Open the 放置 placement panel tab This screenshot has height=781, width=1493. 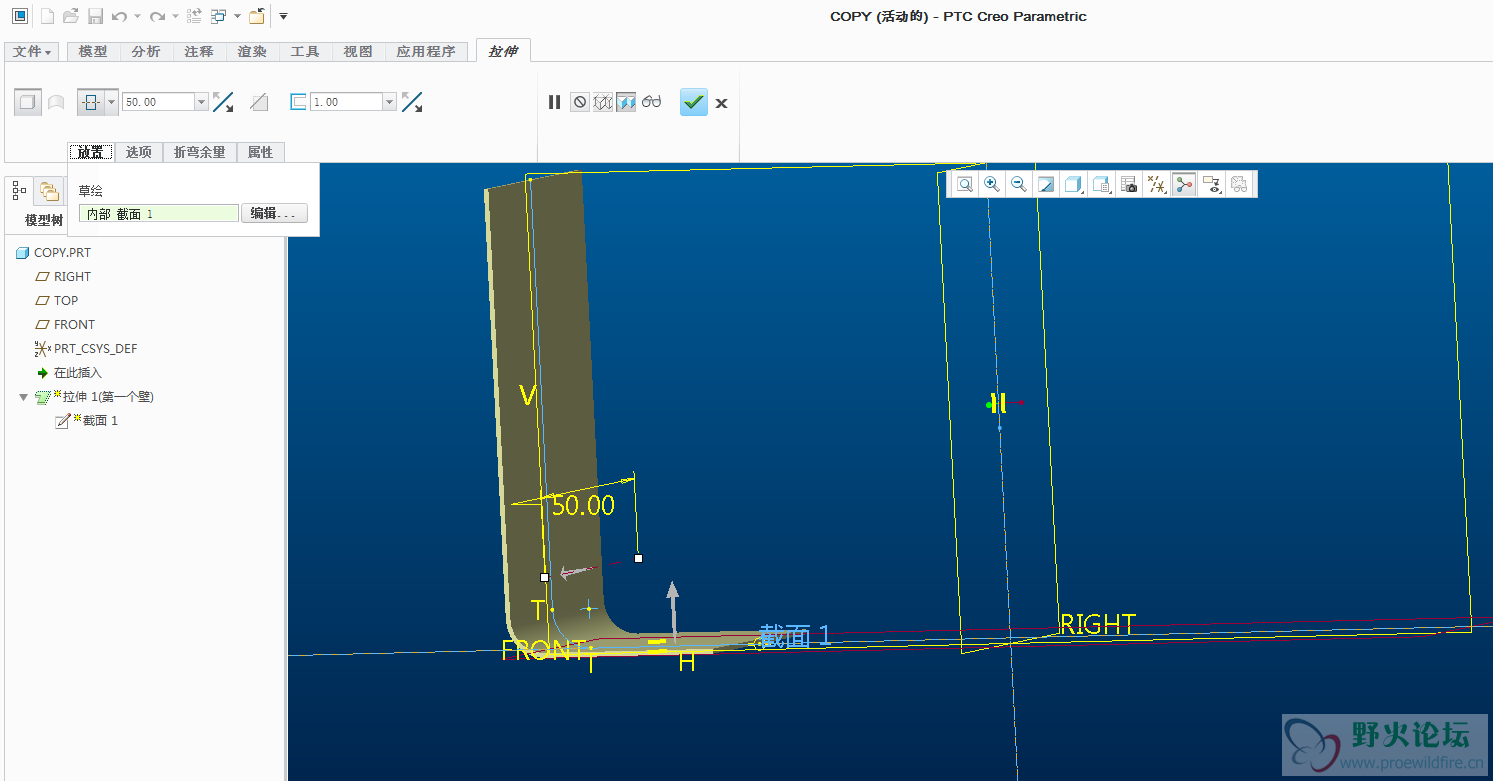coord(91,152)
